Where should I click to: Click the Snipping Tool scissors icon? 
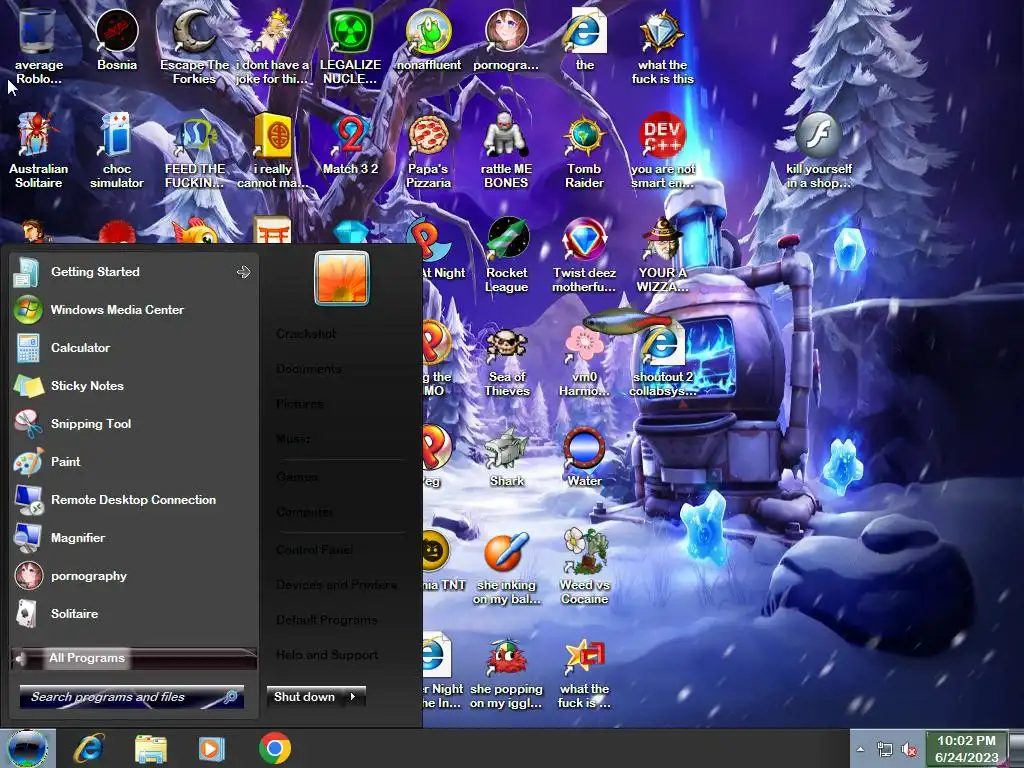click(x=28, y=423)
